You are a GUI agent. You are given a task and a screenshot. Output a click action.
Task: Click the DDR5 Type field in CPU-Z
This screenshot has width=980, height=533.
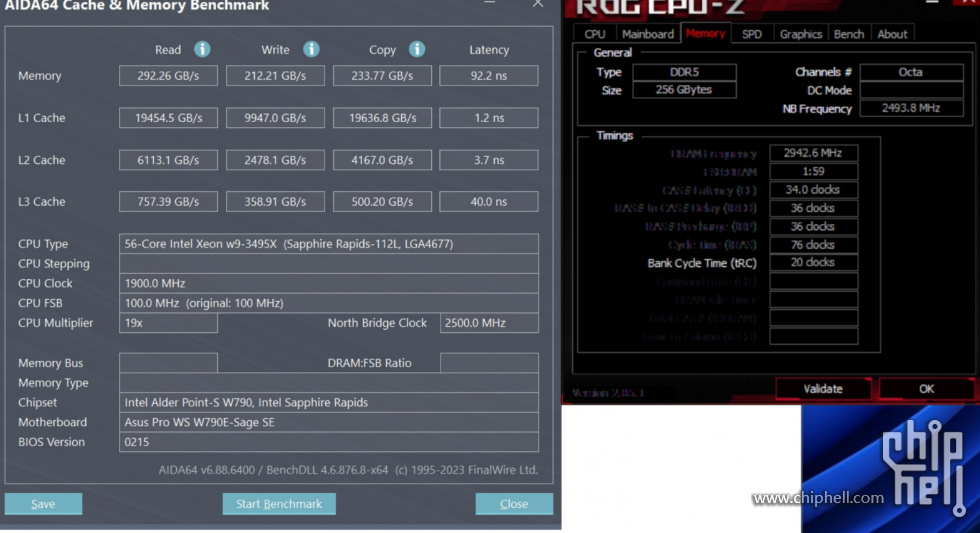coord(684,72)
